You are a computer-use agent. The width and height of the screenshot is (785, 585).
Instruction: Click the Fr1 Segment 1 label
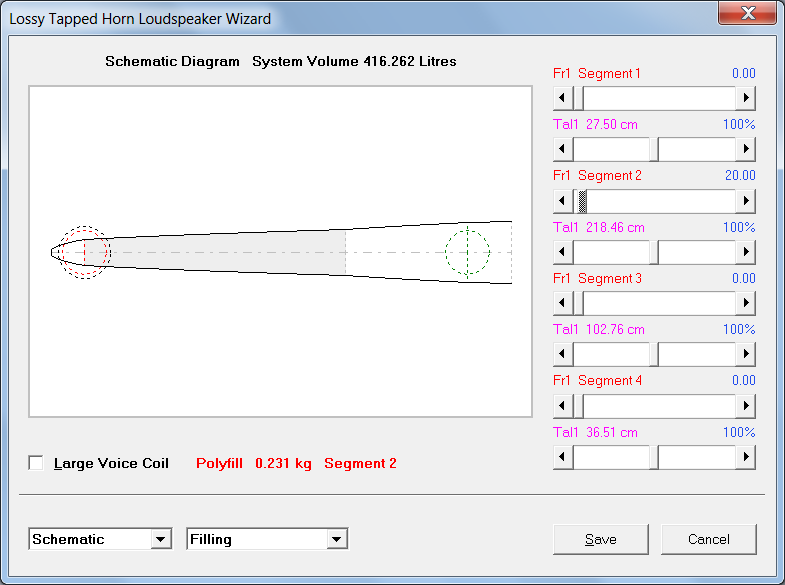pos(597,74)
